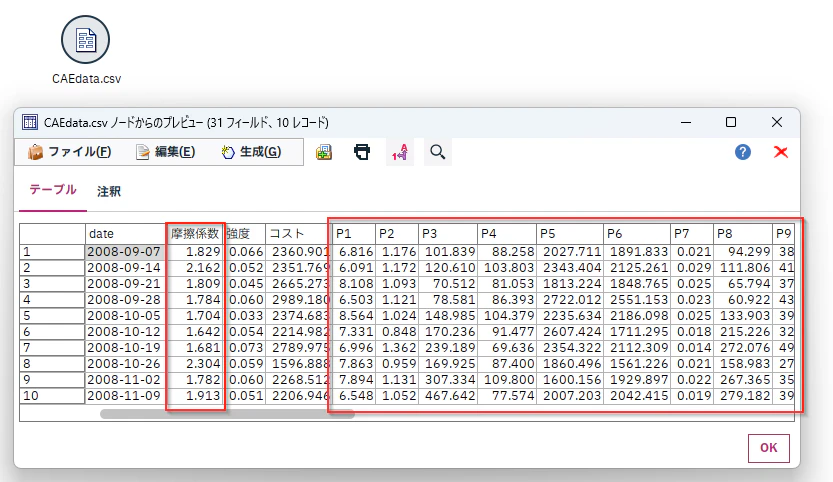Screen dimensions: 833x482
Task: Click the P1 value 8.564
Action: (354, 316)
